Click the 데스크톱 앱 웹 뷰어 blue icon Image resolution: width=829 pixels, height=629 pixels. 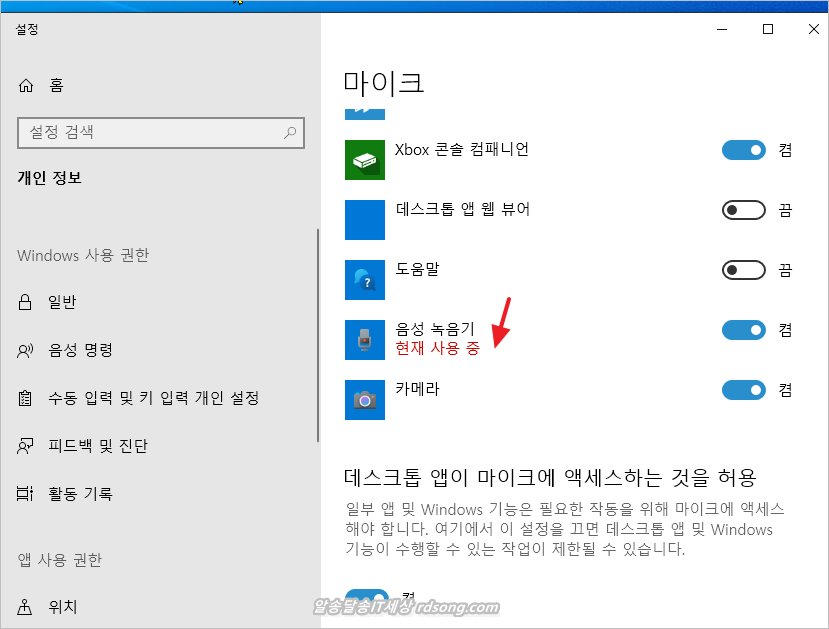365,220
